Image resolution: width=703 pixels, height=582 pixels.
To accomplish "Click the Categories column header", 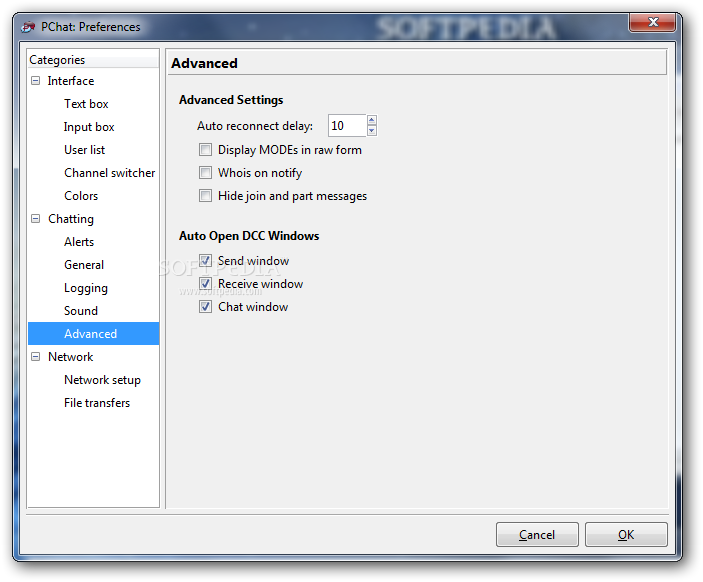I will click(93, 60).
